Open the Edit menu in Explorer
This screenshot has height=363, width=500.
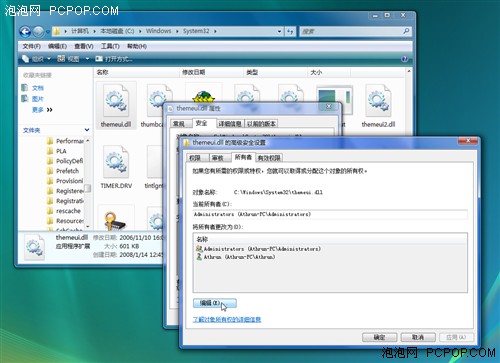tap(57, 46)
